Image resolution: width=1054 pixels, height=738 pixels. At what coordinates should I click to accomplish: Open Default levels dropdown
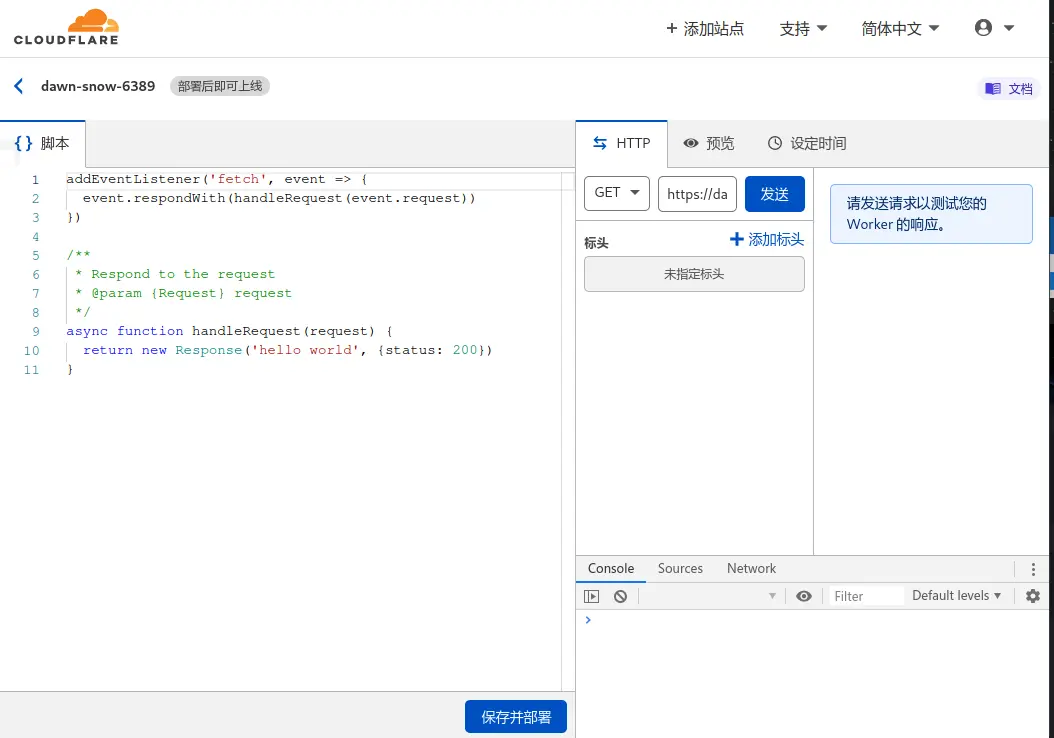[x=956, y=596]
